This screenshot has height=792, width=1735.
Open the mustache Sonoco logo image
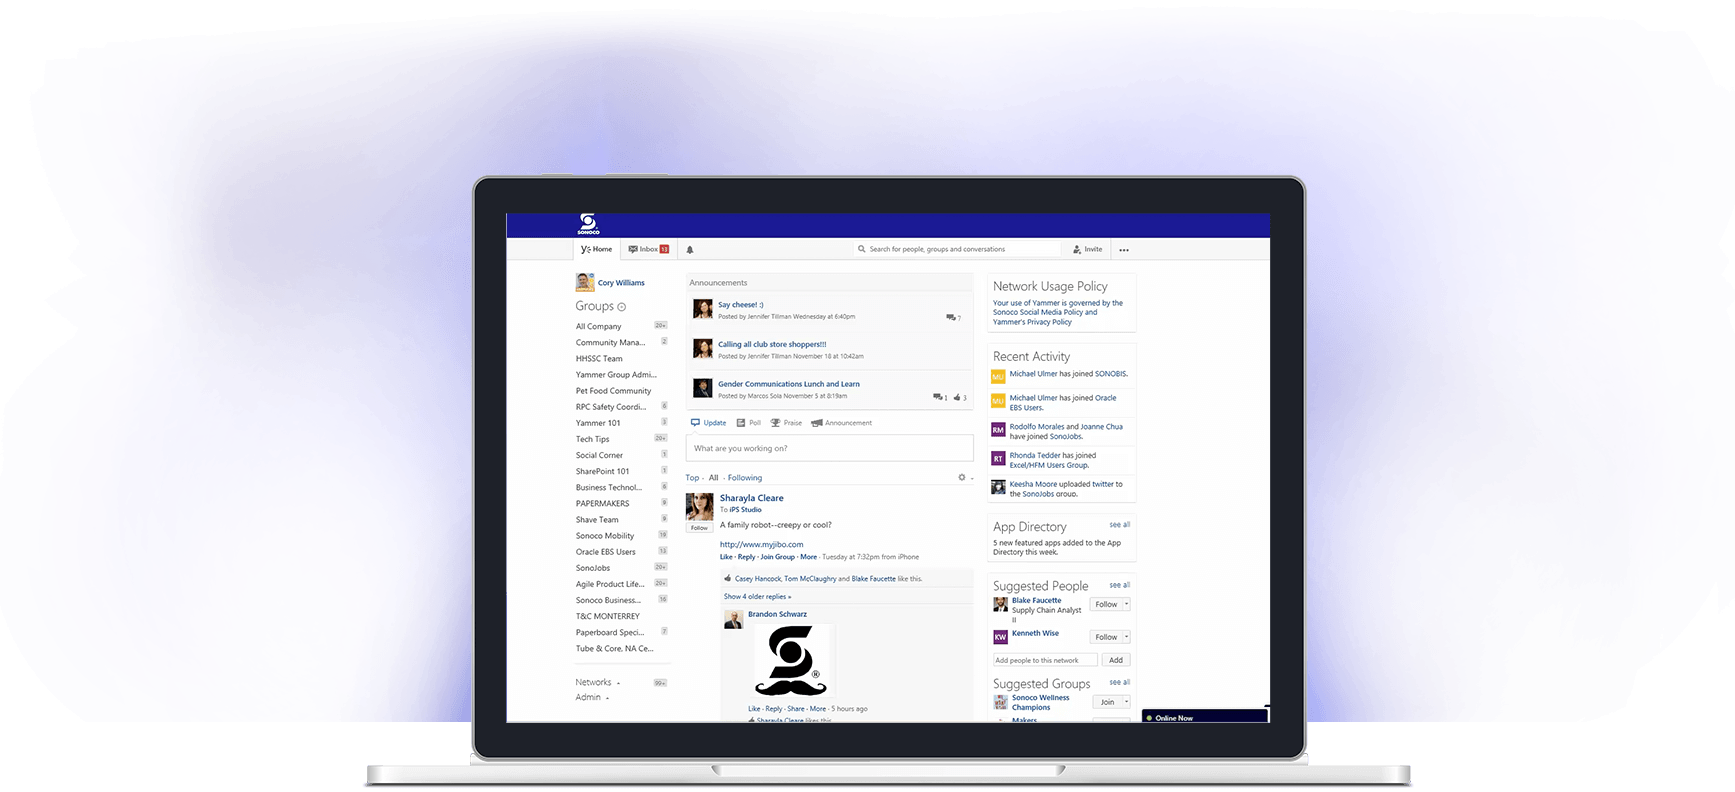[x=791, y=660]
